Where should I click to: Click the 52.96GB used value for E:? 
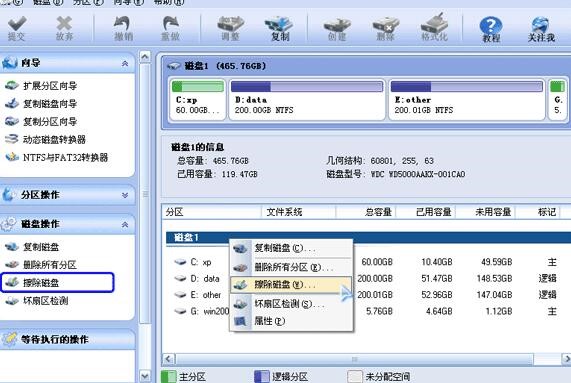[x=437, y=295]
